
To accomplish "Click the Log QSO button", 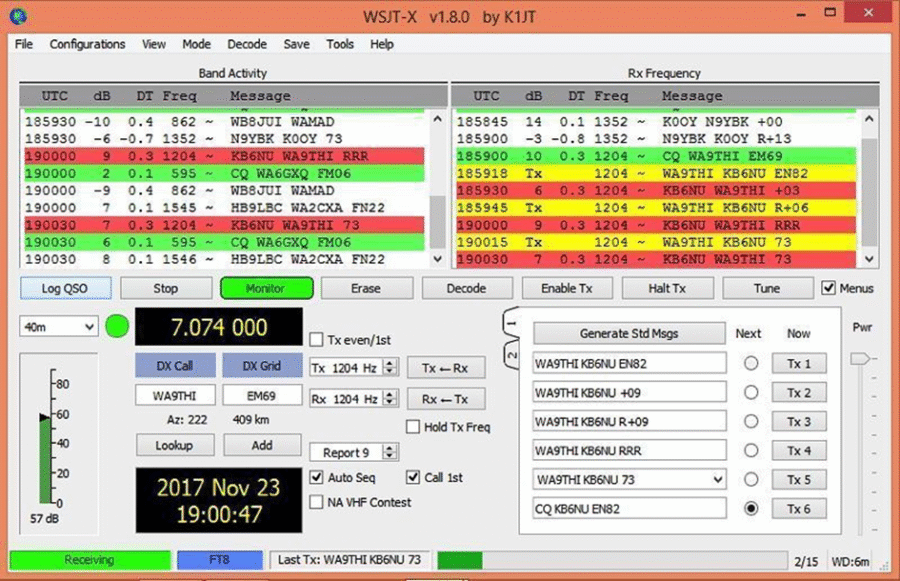I will (x=65, y=287).
